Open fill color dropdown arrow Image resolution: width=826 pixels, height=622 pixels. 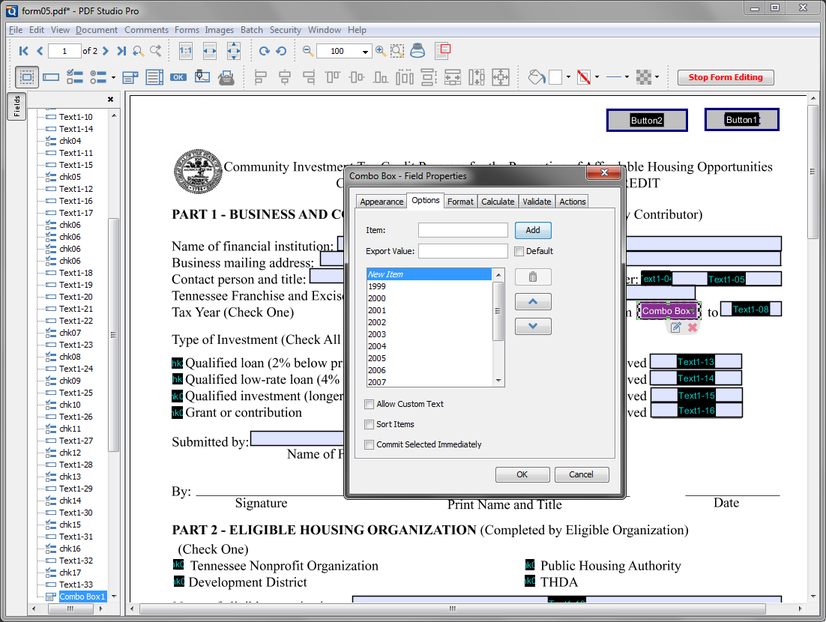[x=568, y=77]
